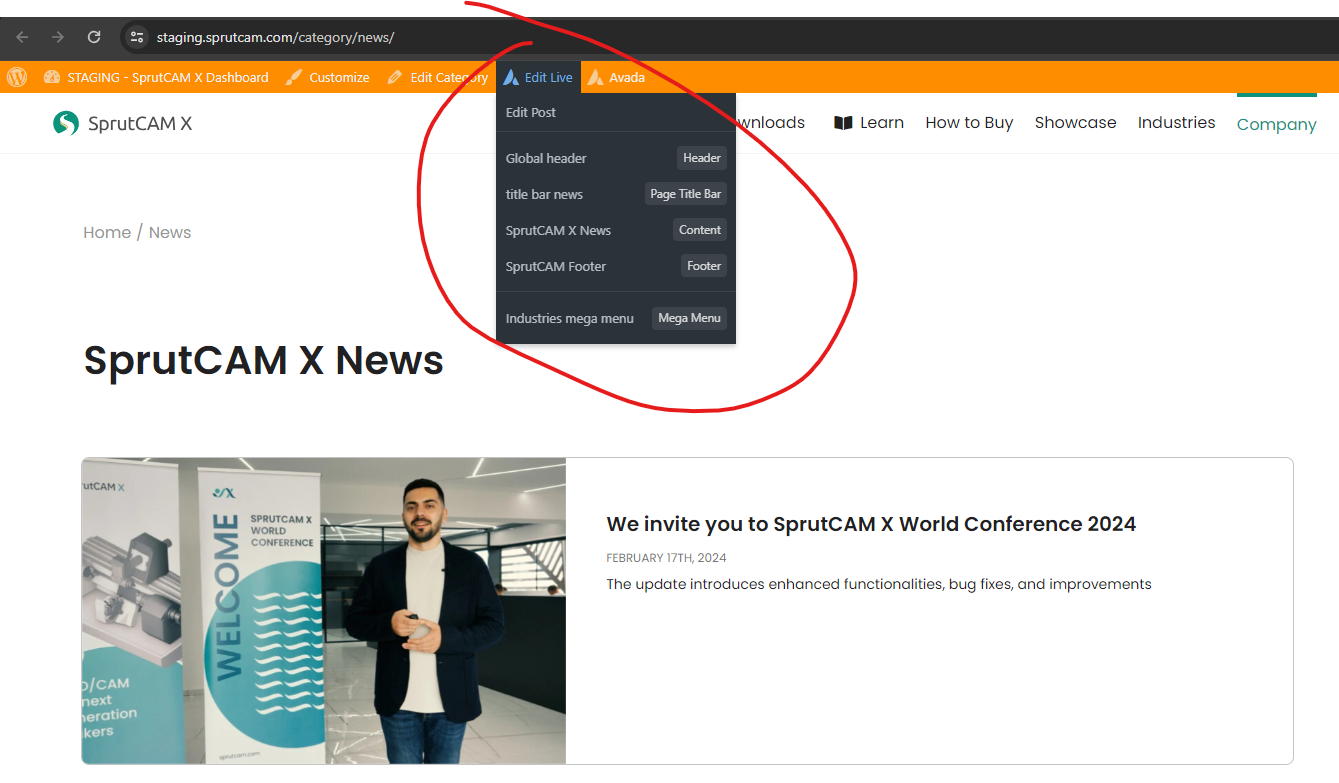Open the Edit Live menu
The width and height of the screenshot is (1339, 783).
click(x=538, y=77)
